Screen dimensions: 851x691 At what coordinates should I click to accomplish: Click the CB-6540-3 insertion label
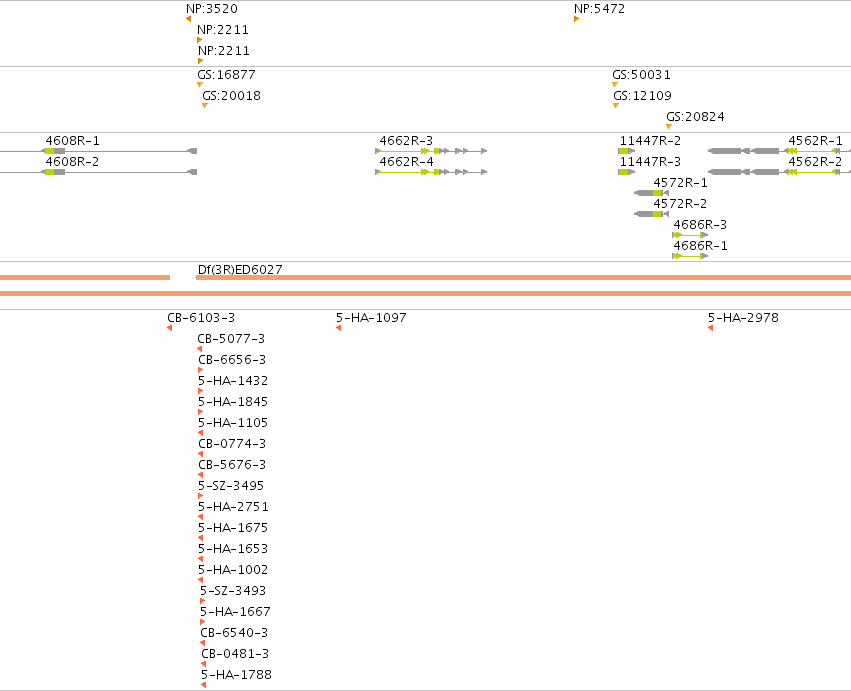tap(234, 633)
